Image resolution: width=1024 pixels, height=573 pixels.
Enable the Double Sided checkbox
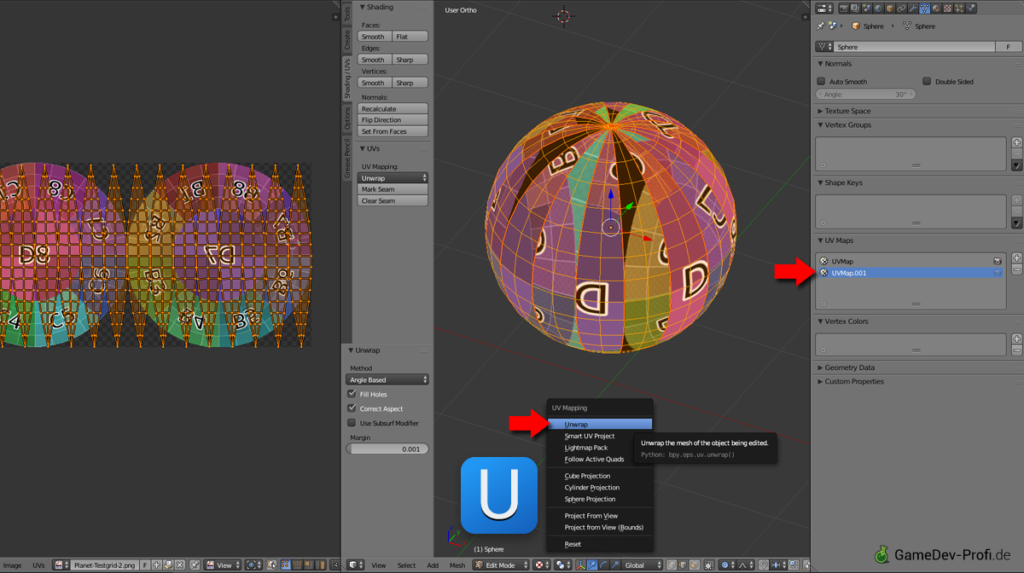[x=927, y=82]
